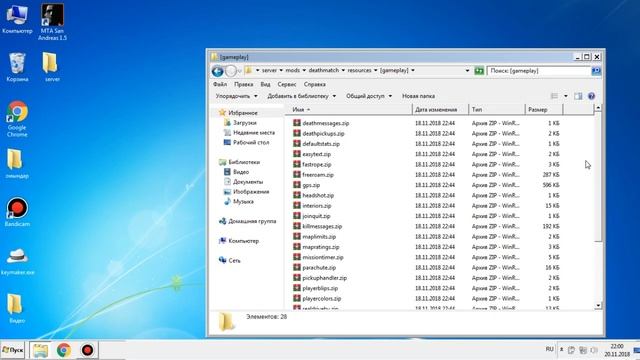Select the Bandicam desktop shortcut
The image size is (640, 360).
17,211
